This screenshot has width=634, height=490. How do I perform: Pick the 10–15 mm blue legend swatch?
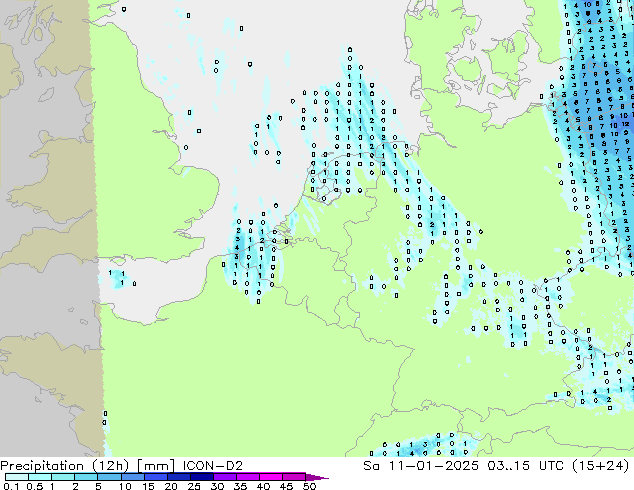tap(133, 477)
